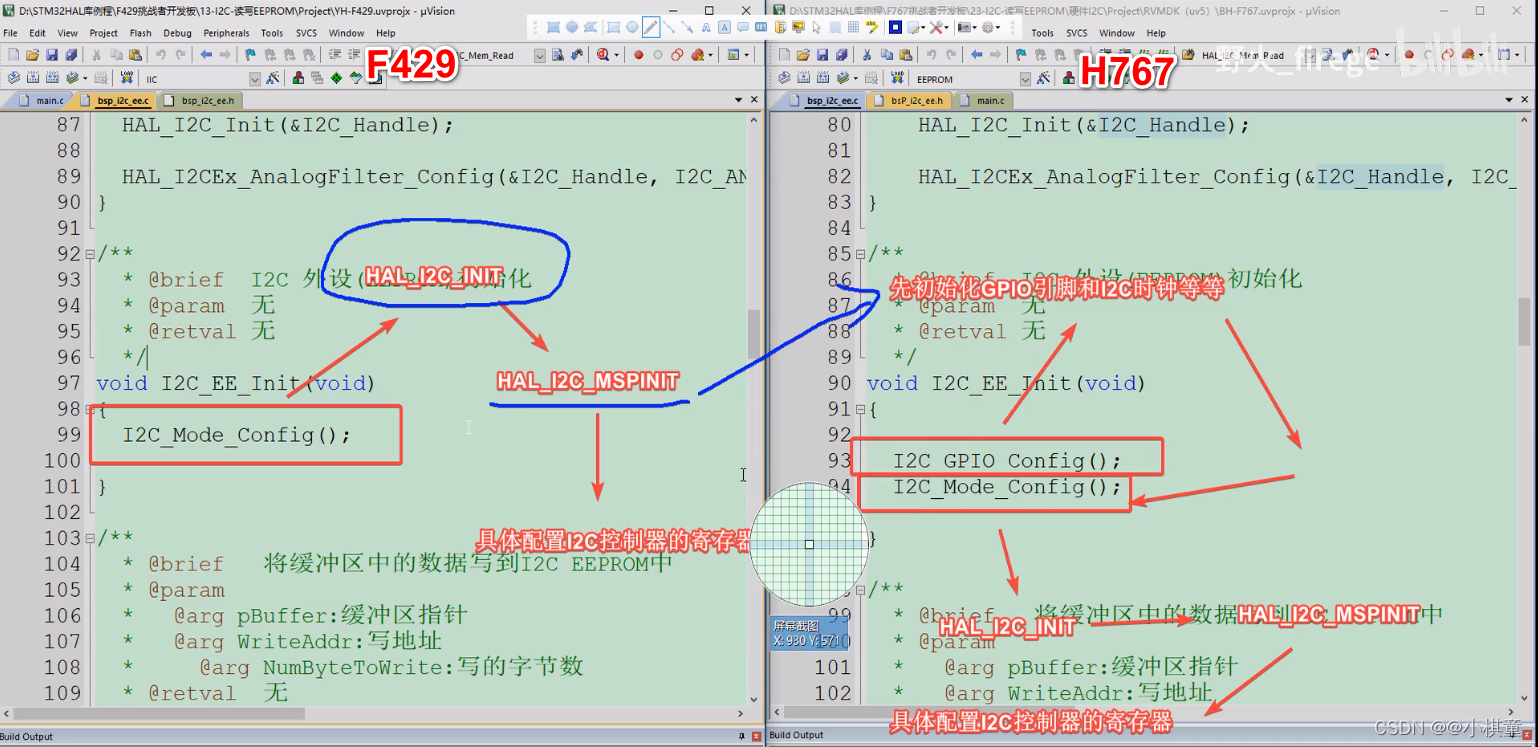Open Options for Target wand in F429

(x=272, y=78)
